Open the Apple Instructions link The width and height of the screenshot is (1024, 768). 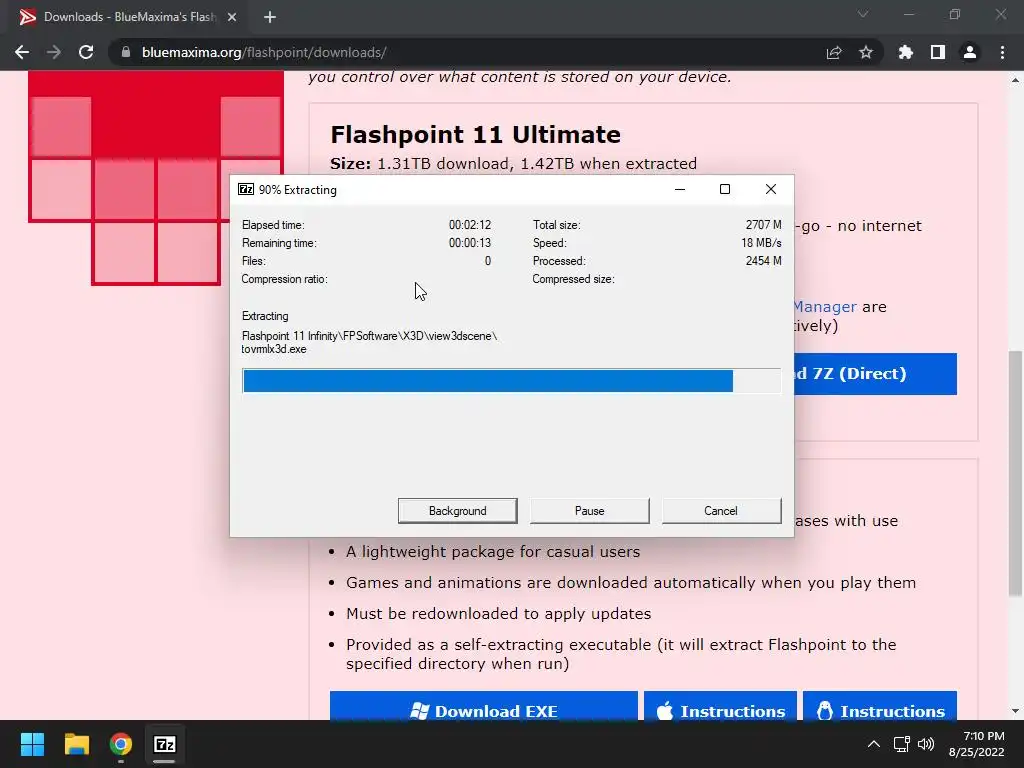[720, 707]
